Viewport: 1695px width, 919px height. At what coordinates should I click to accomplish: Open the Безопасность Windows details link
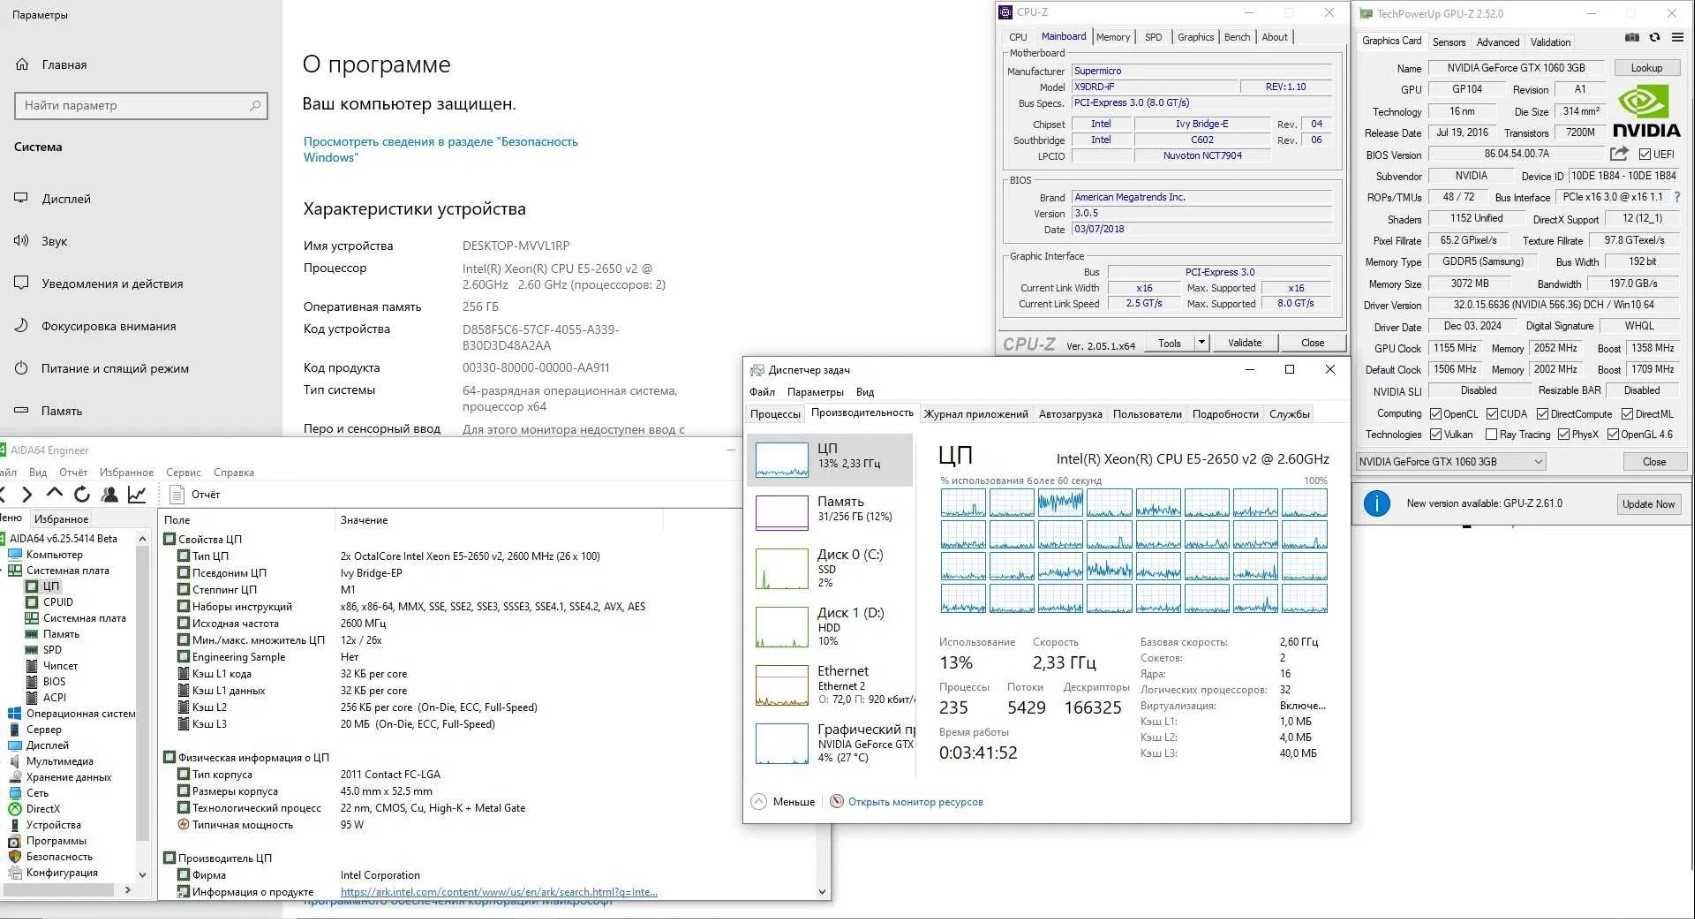click(x=440, y=149)
